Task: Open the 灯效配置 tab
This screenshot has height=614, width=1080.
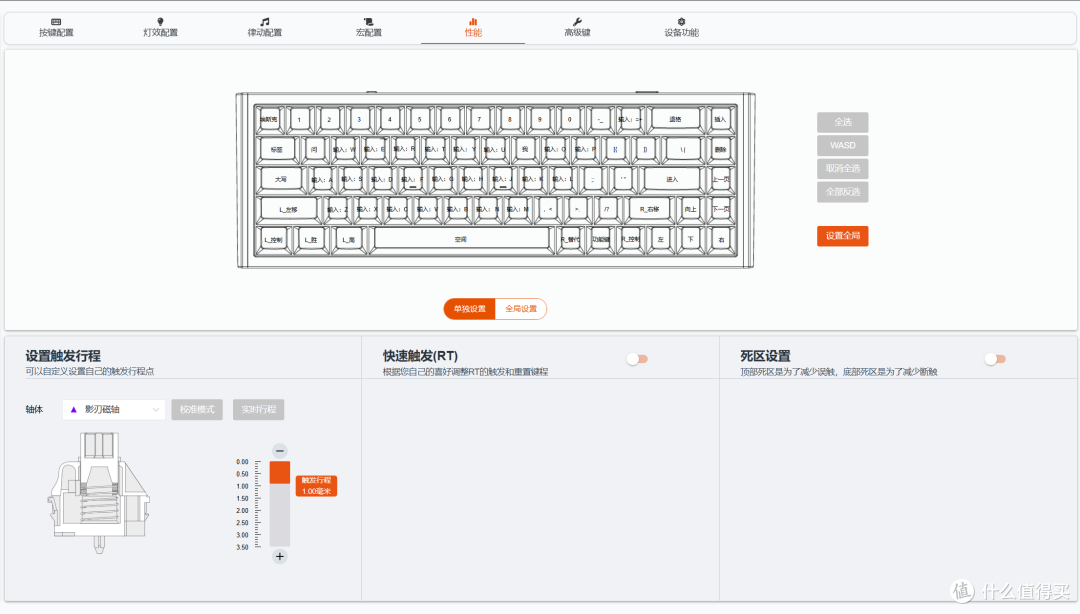Action: [160, 28]
